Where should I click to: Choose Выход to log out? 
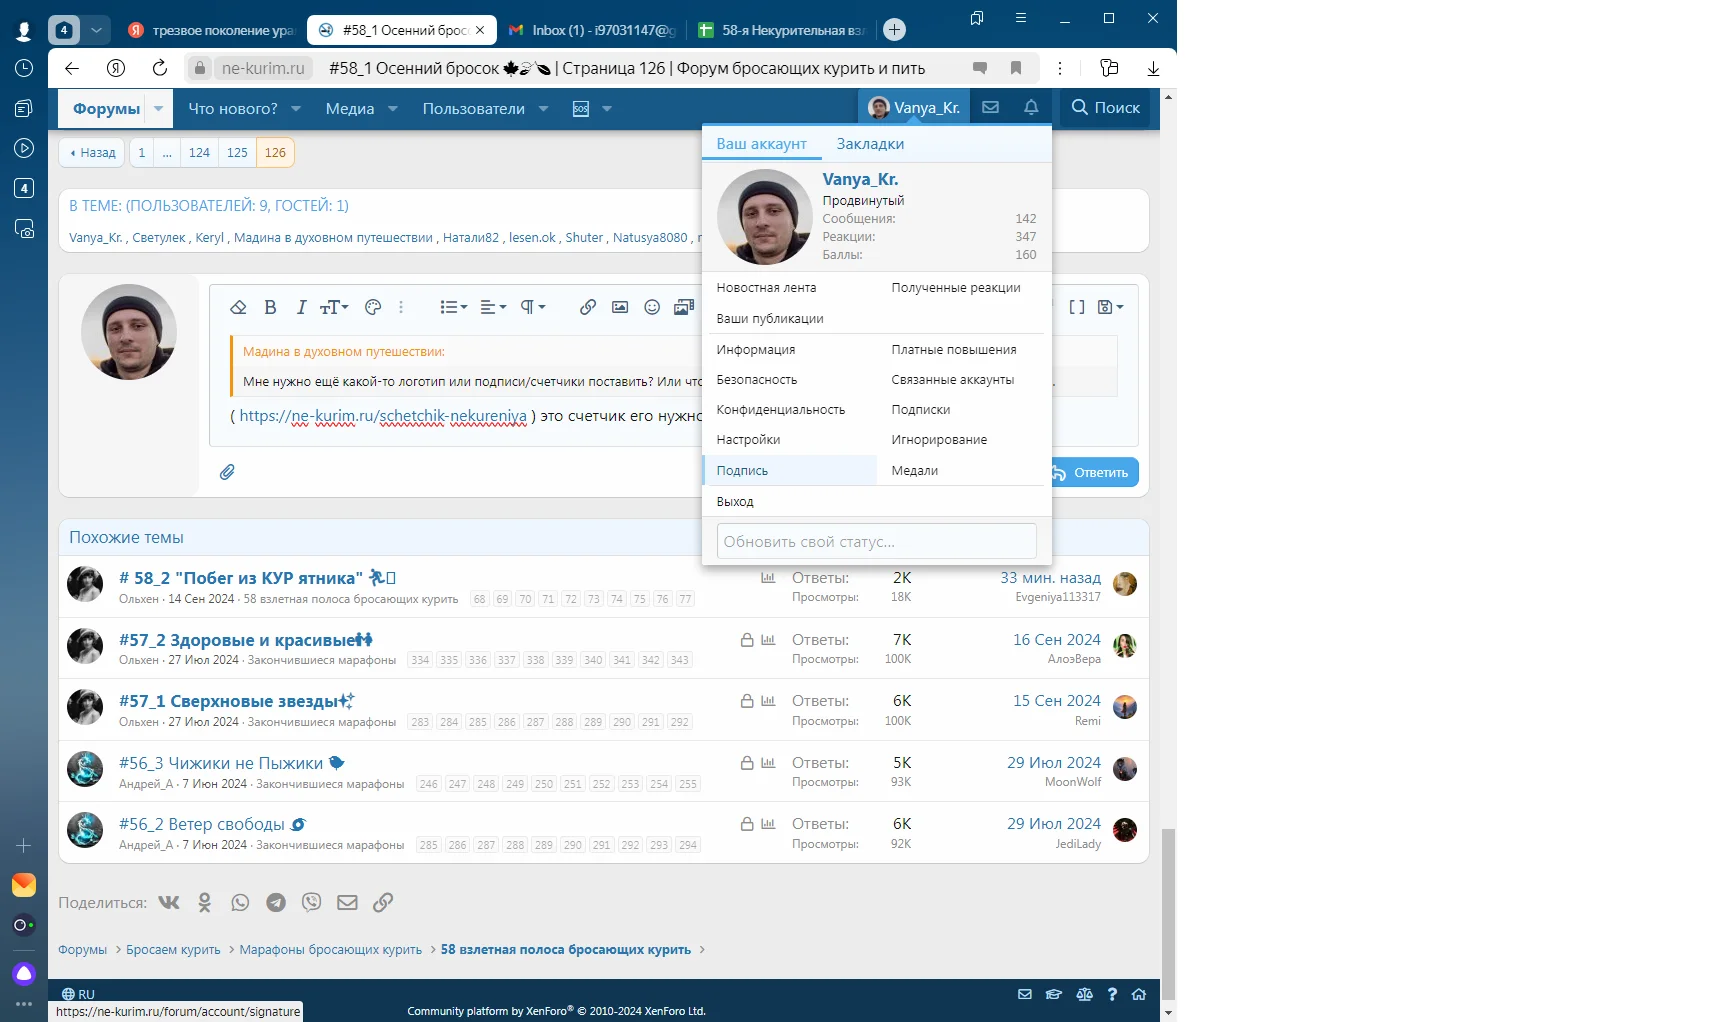[735, 502]
